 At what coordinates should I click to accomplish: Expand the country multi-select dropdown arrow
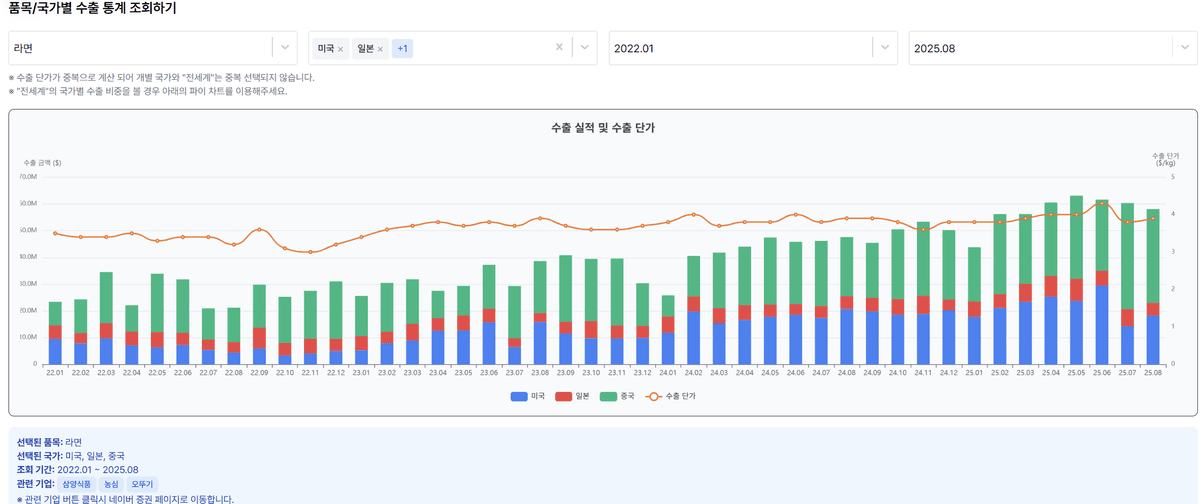tap(585, 47)
